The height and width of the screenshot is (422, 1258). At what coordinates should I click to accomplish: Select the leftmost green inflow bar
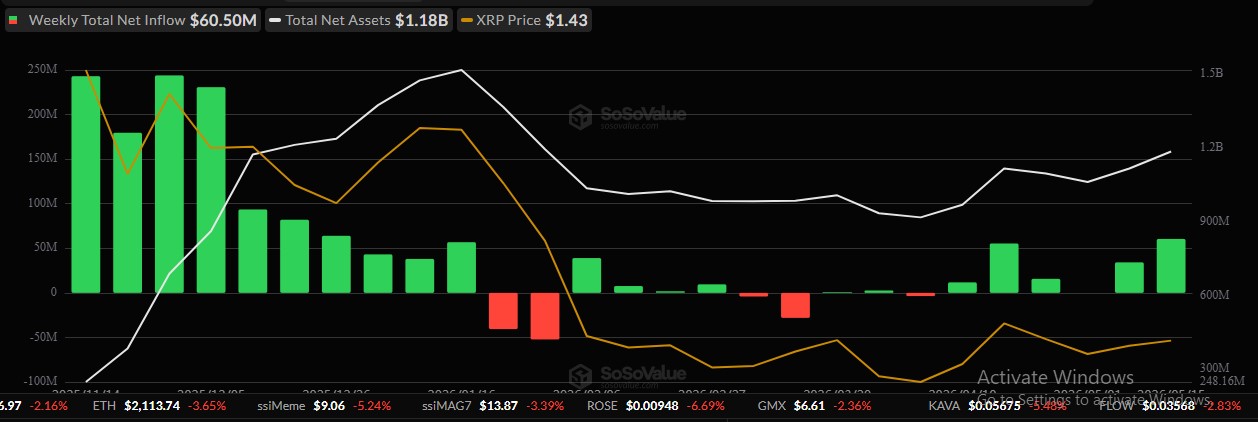tap(86, 184)
